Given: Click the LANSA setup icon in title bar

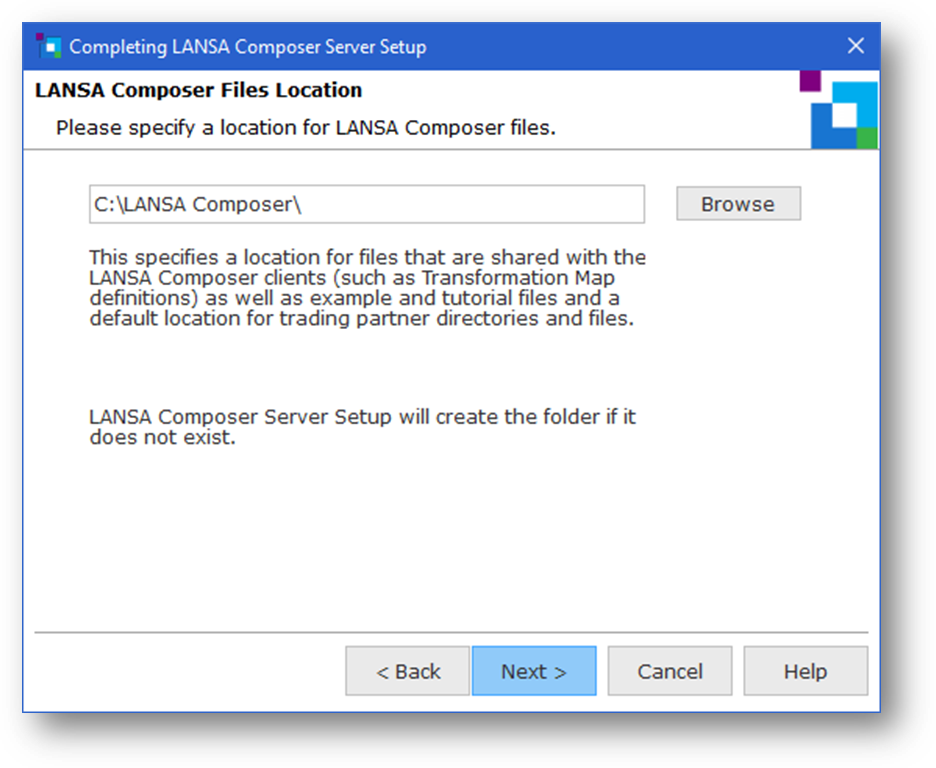Looking at the screenshot, I should [x=47, y=46].
